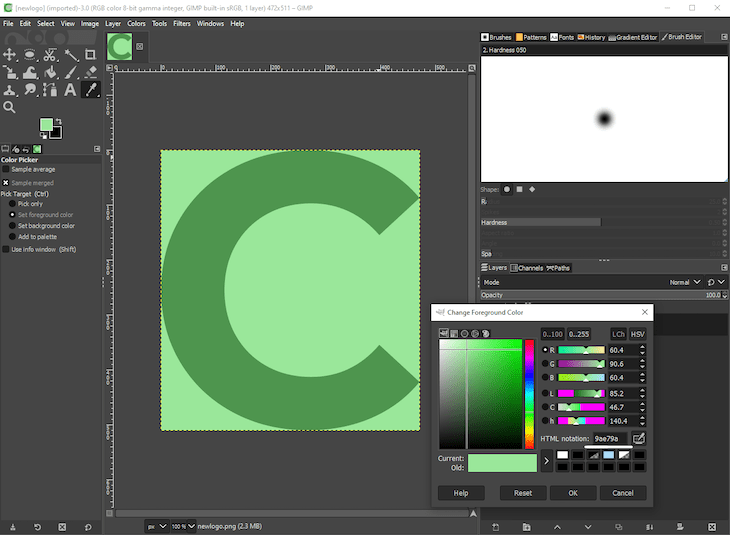Viewport: 730px width, 535px height.
Task: Activate the Text tool
Action: click(x=70, y=90)
